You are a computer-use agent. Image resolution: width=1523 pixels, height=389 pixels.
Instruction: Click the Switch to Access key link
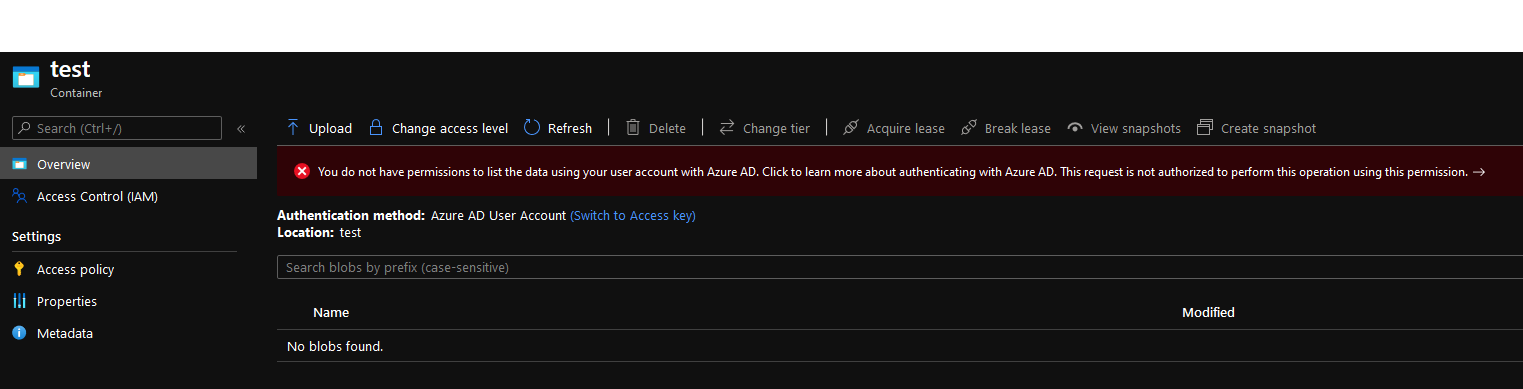[633, 215]
